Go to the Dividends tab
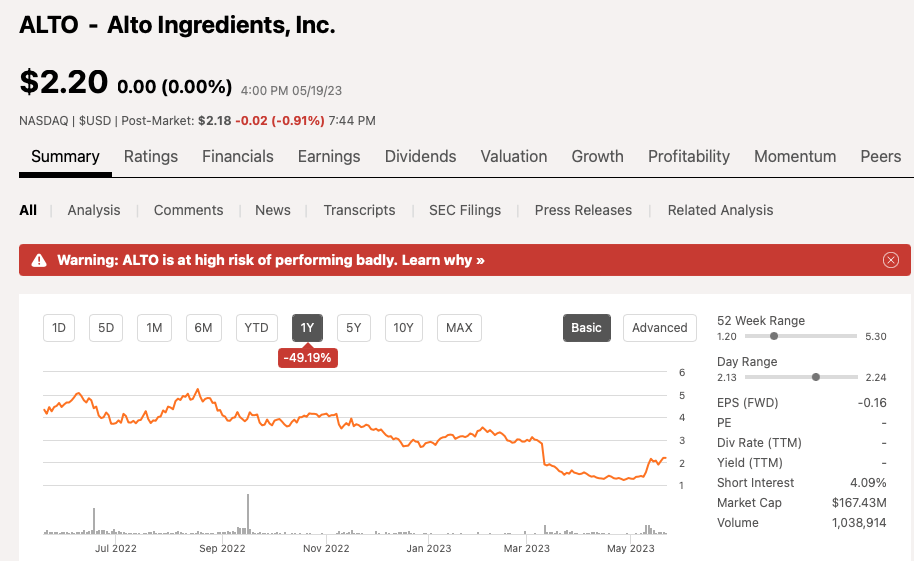Image resolution: width=914 pixels, height=561 pixels. [x=420, y=157]
